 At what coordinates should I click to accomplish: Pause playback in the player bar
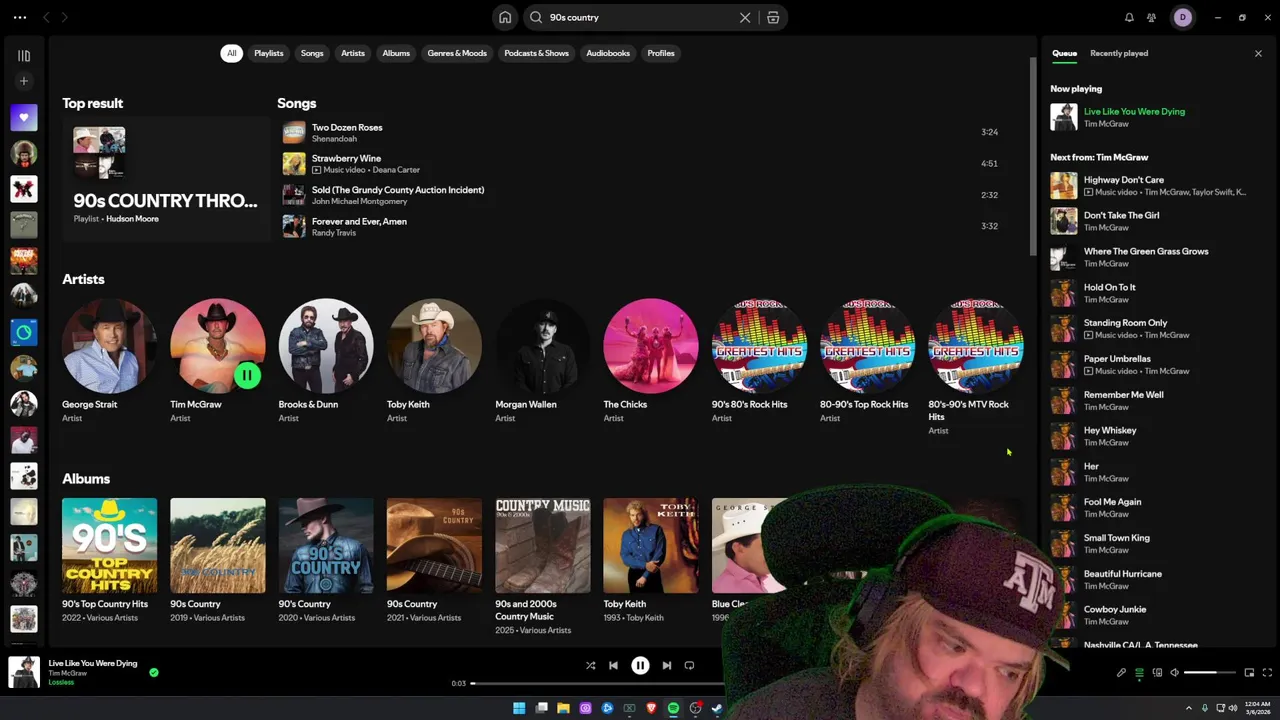[640, 665]
